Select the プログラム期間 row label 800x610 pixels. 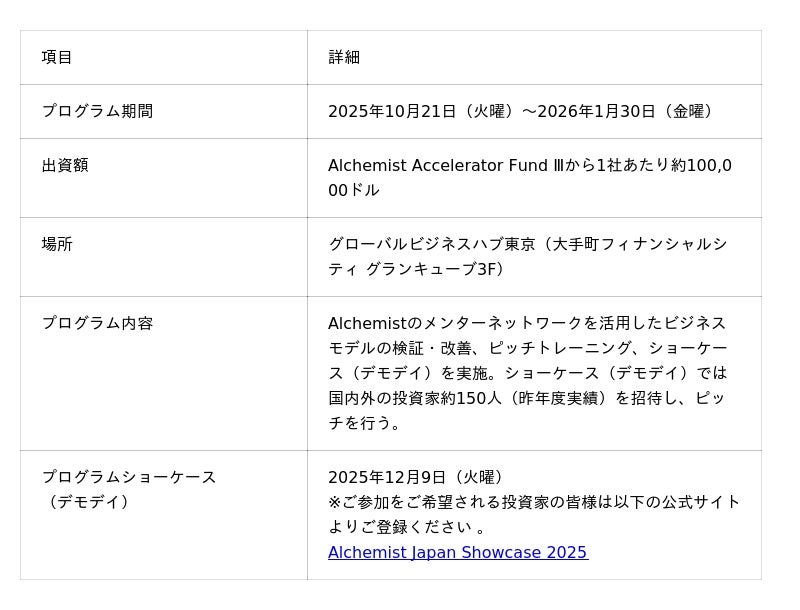97,111
